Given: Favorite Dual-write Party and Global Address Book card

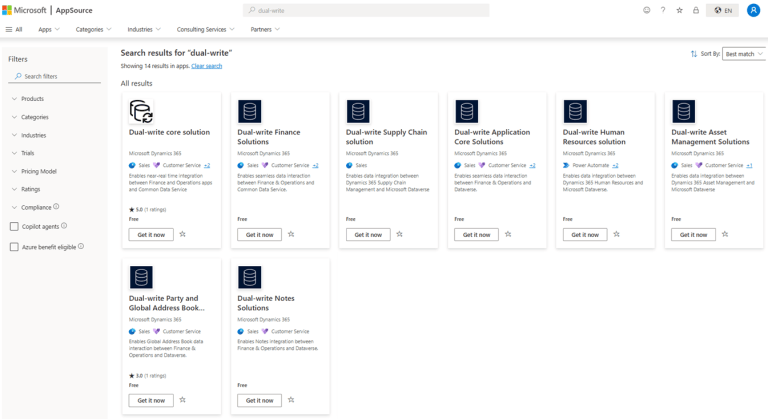Looking at the screenshot, I should (183, 400).
